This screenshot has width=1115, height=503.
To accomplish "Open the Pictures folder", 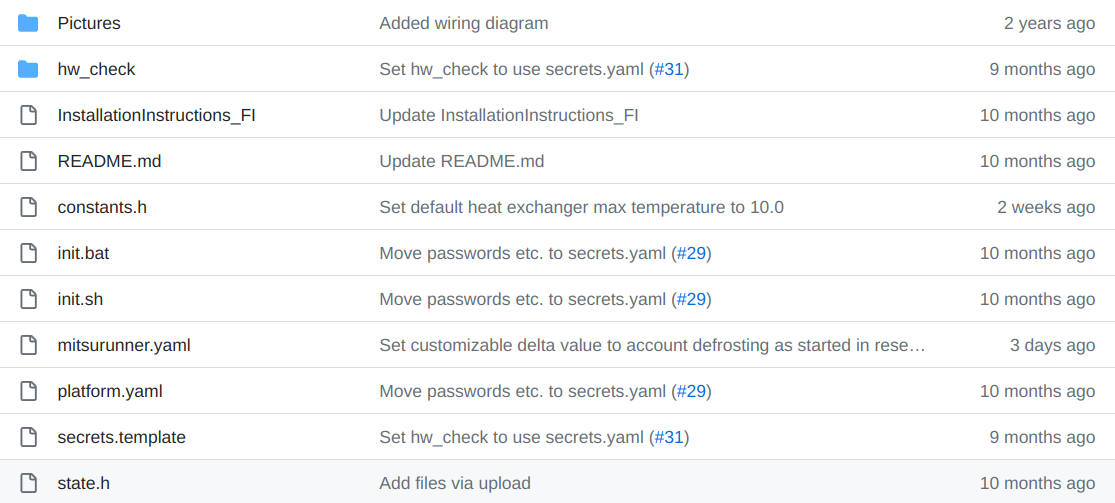I will click(x=89, y=23).
